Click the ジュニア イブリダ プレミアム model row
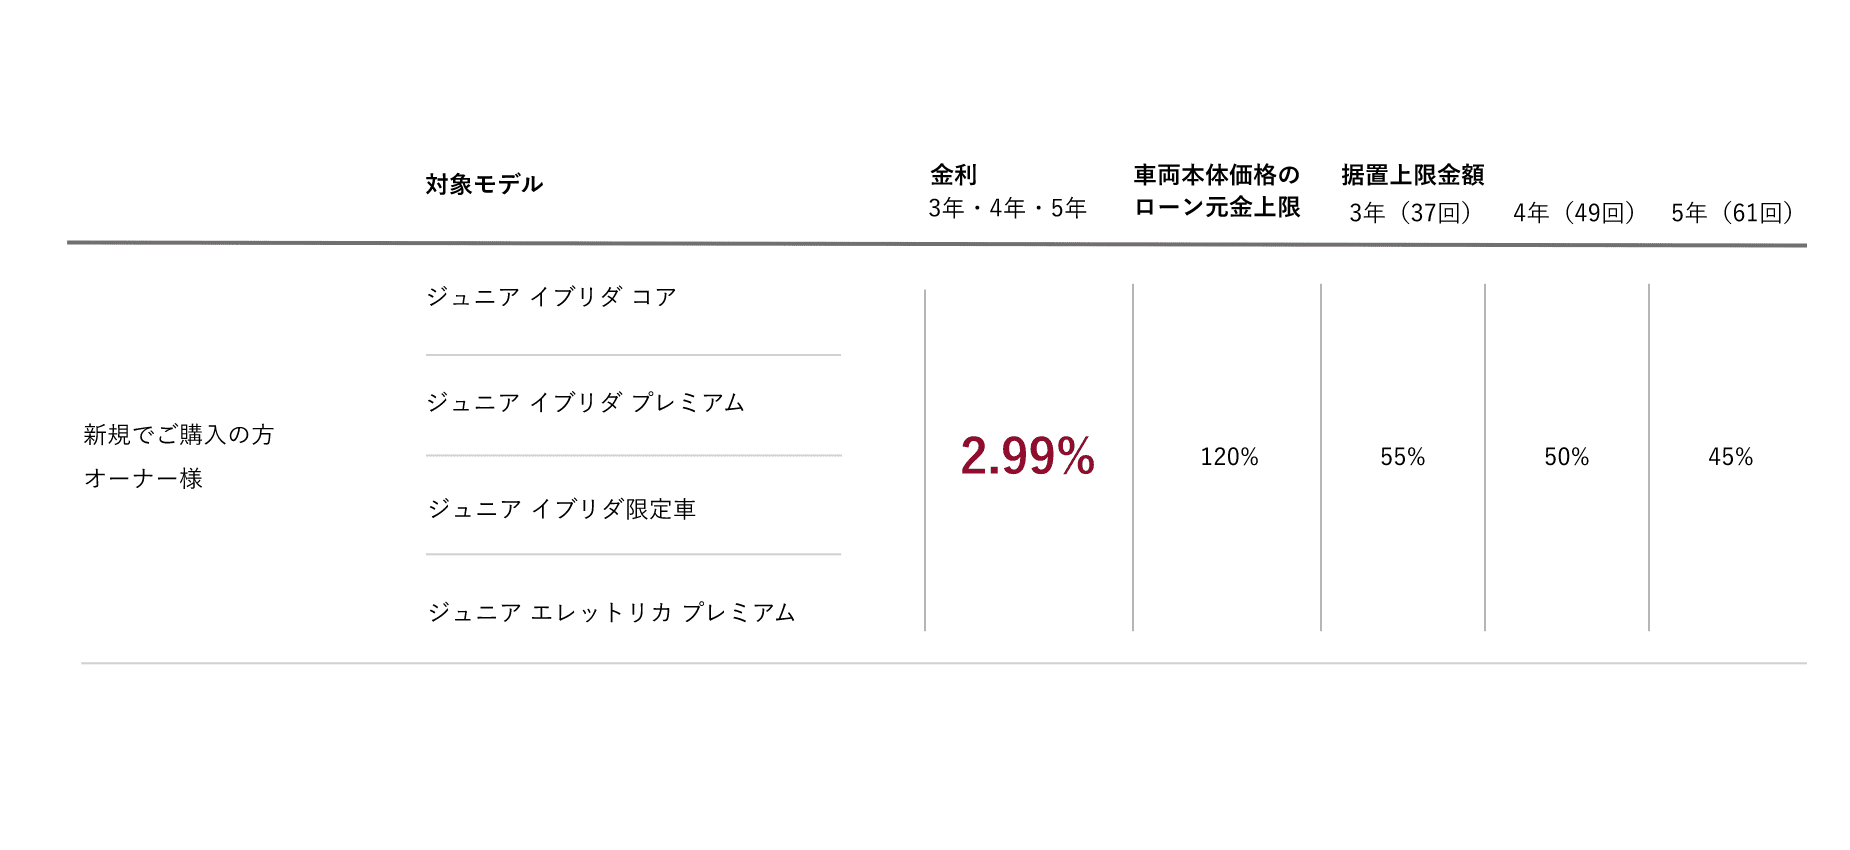This screenshot has width=1850, height=850. click(586, 403)
